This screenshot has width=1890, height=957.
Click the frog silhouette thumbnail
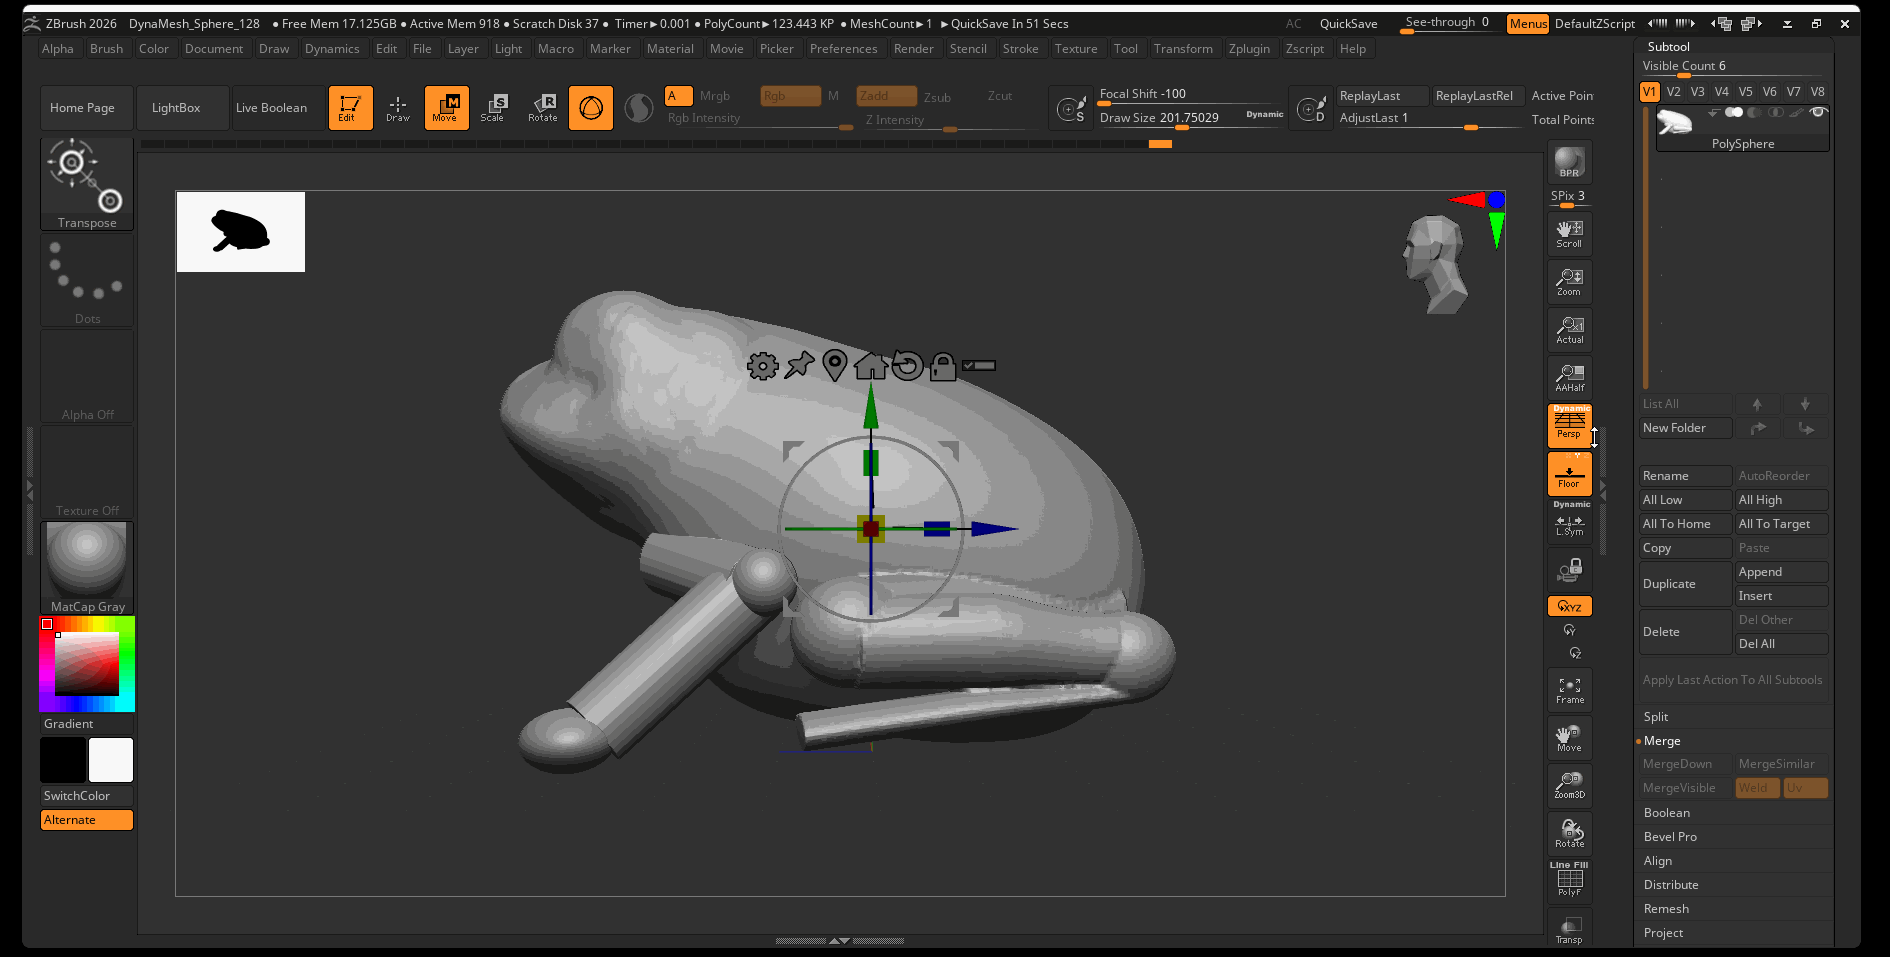point(241,232)
